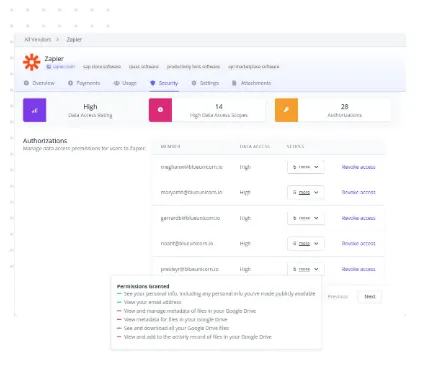Click the 28 Authorizations count
Image resolution: width=421 pixels, height=390 pixels.
pos(344,107)
